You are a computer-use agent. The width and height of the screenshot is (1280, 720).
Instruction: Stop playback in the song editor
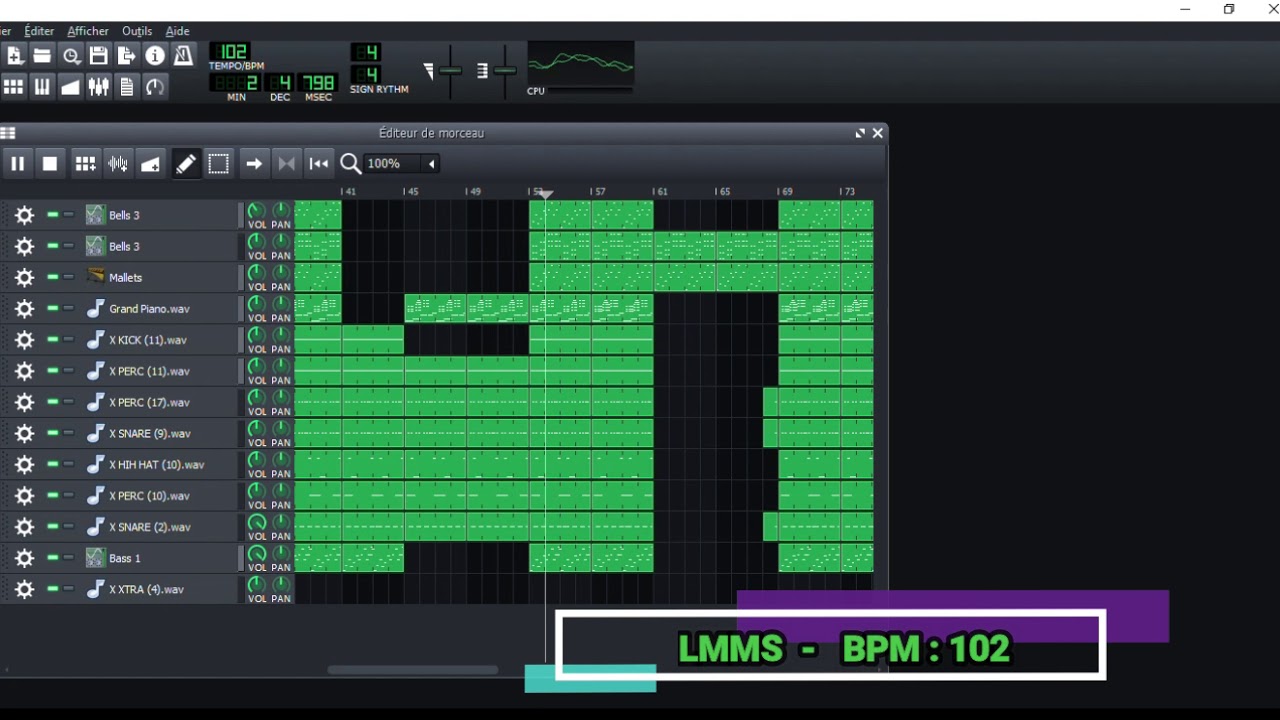[x=50, y=164]
